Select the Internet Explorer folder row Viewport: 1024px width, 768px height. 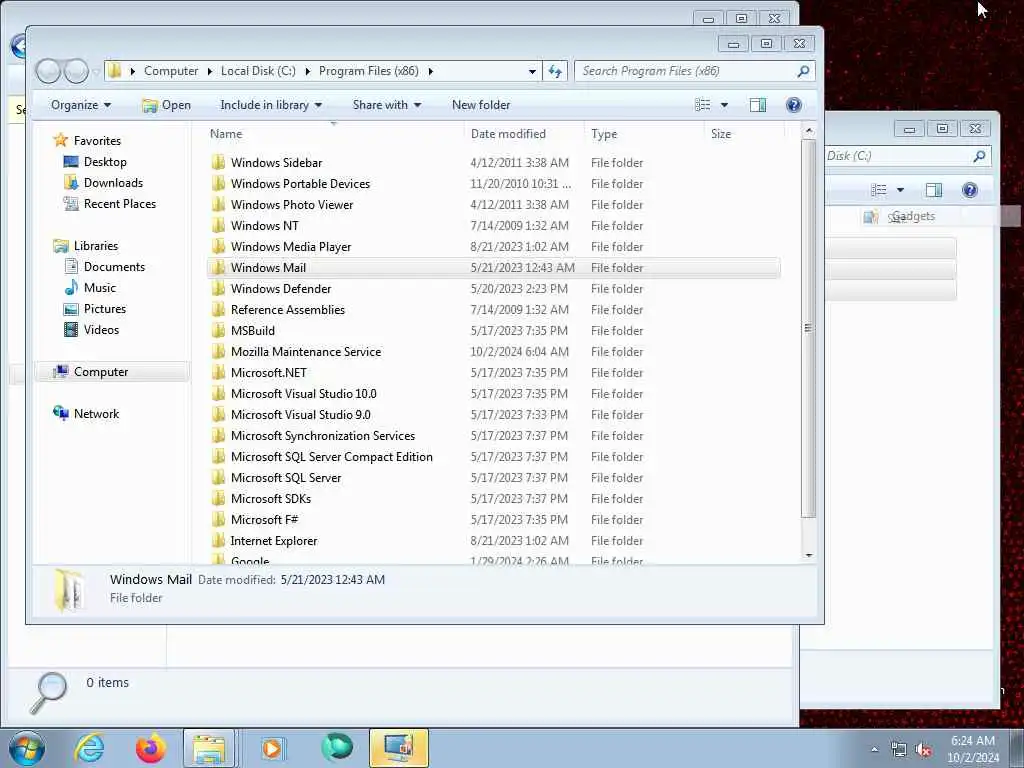(x=494, y=541)
